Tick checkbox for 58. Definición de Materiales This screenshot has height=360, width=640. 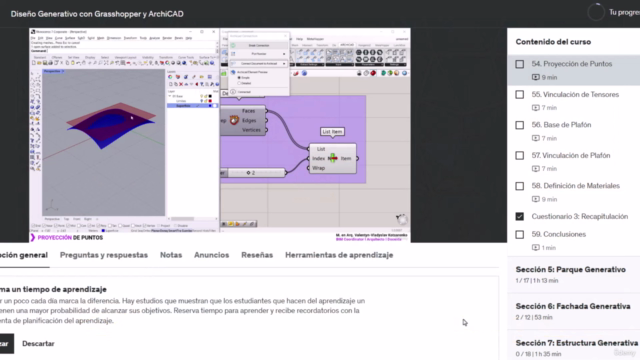tap(520, 186)
